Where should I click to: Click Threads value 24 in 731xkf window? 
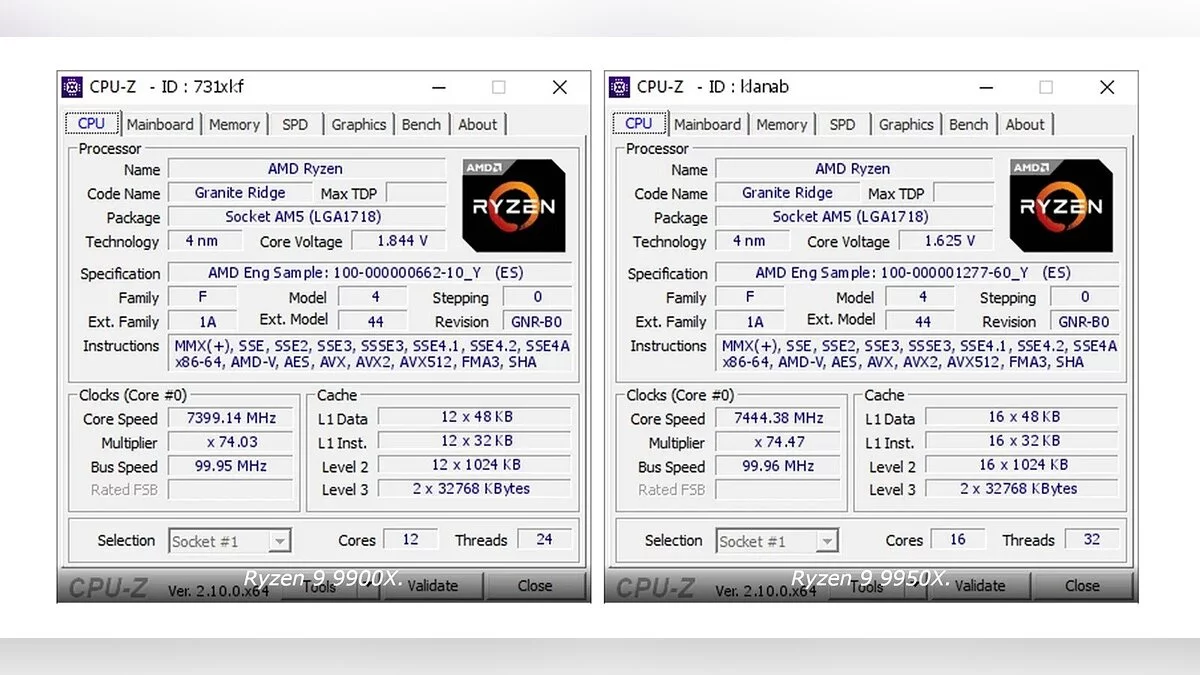(x=544, y=540)
